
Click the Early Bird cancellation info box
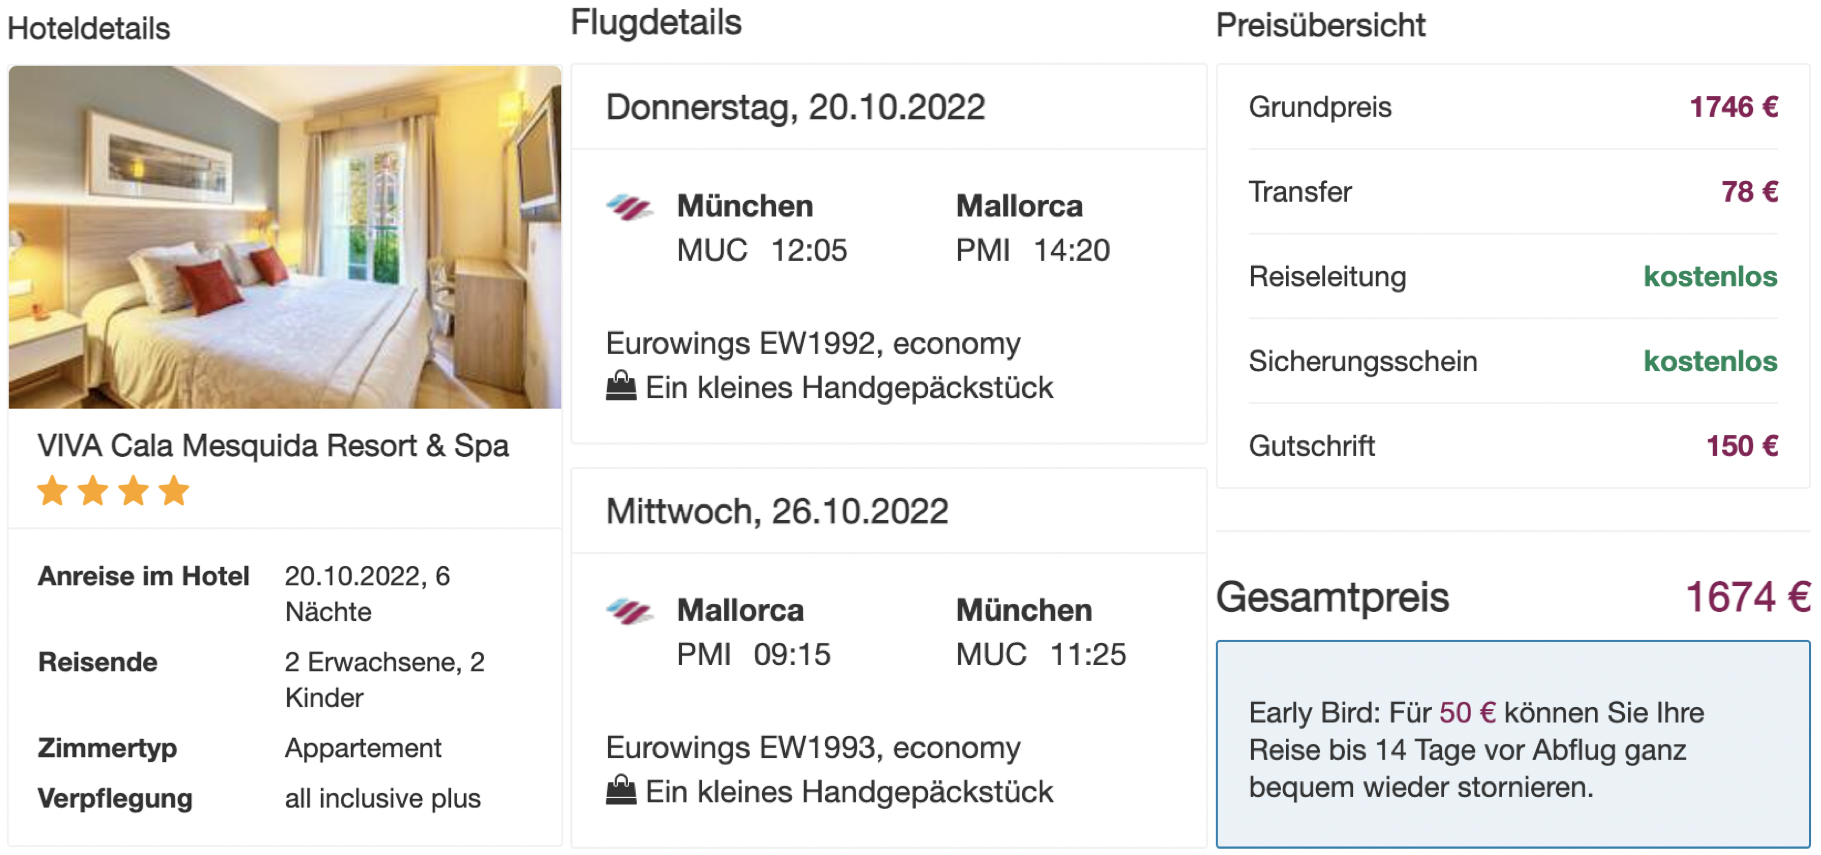point(1513,745)
